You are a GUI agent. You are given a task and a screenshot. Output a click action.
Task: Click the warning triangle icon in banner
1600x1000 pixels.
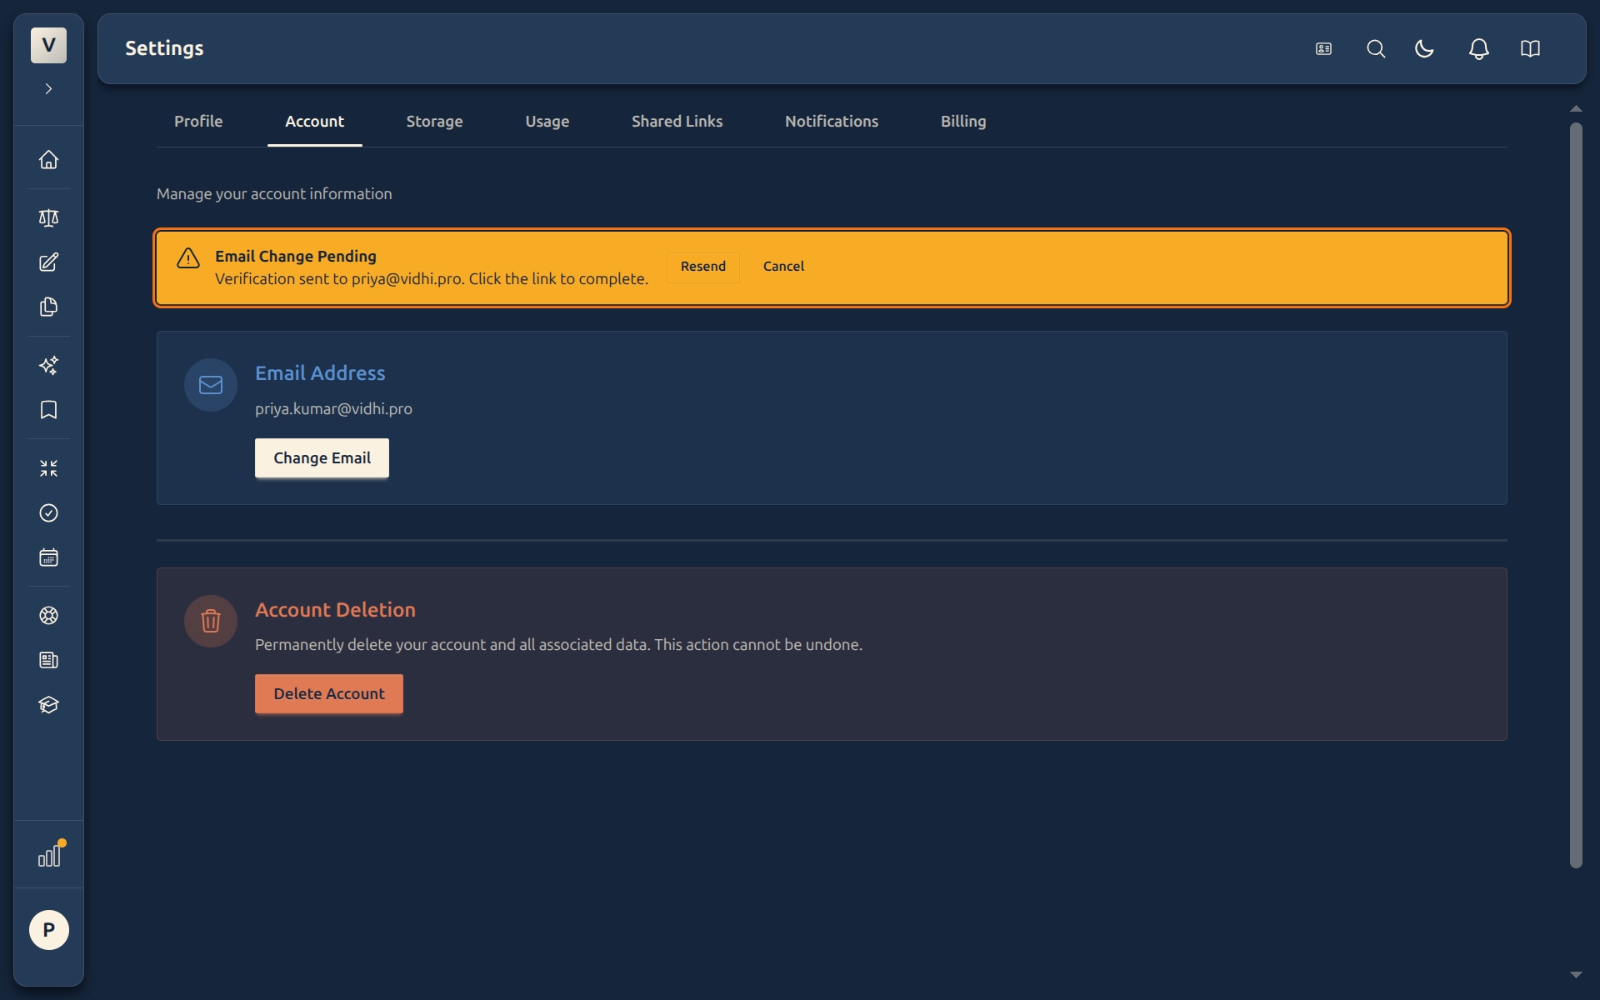(188, 258)
